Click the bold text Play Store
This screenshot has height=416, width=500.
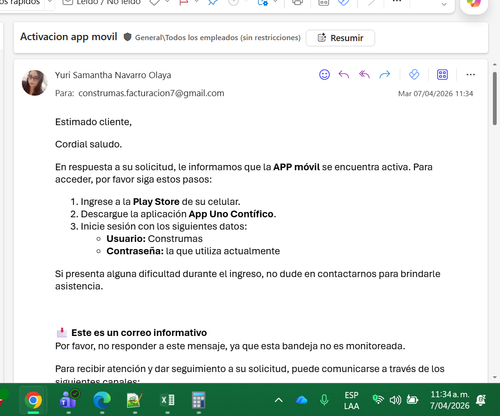coord(156,202)
